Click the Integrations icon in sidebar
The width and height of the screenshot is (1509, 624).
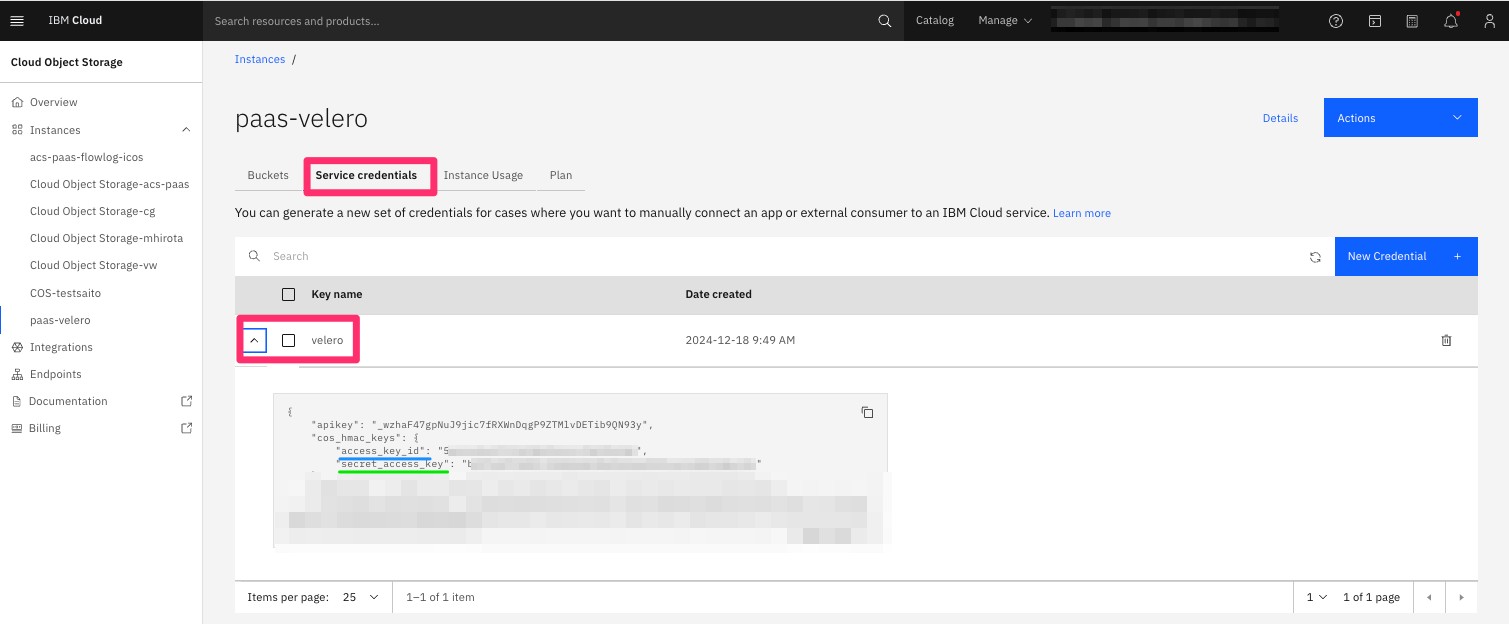17,347
